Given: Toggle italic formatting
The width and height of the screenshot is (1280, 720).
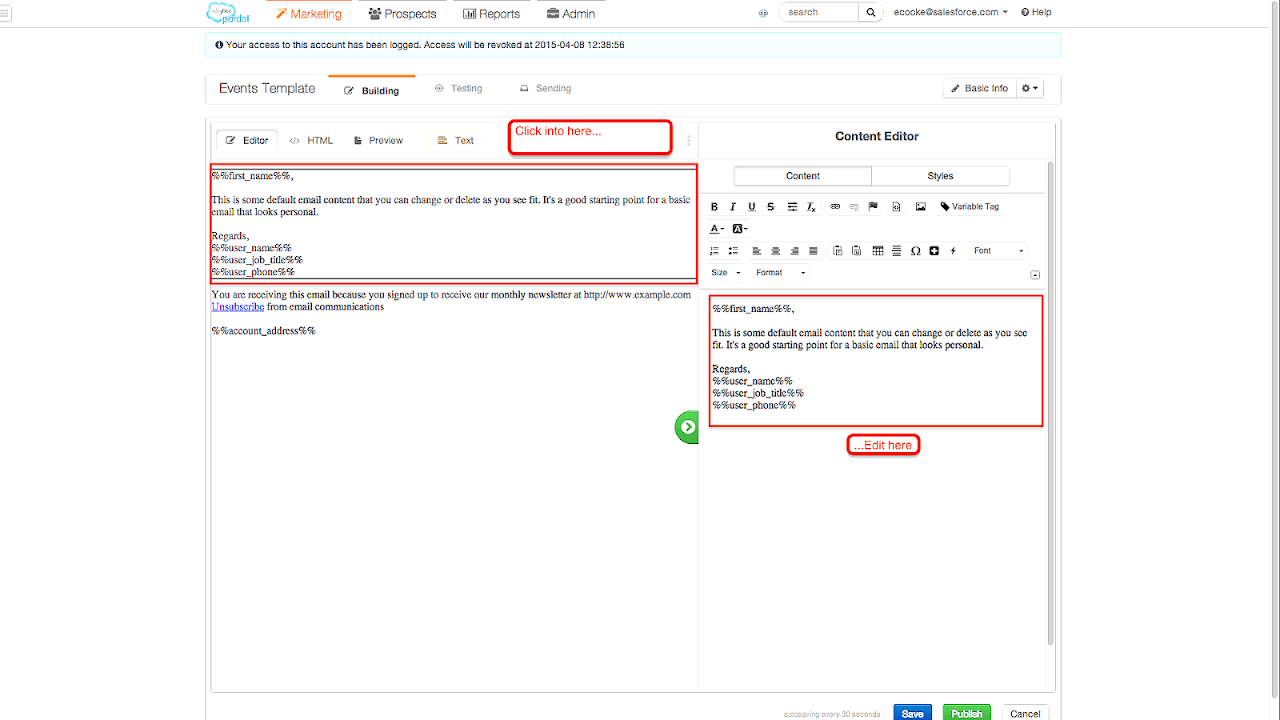Looking at the screenshot, I should click(x=733, y=207).
